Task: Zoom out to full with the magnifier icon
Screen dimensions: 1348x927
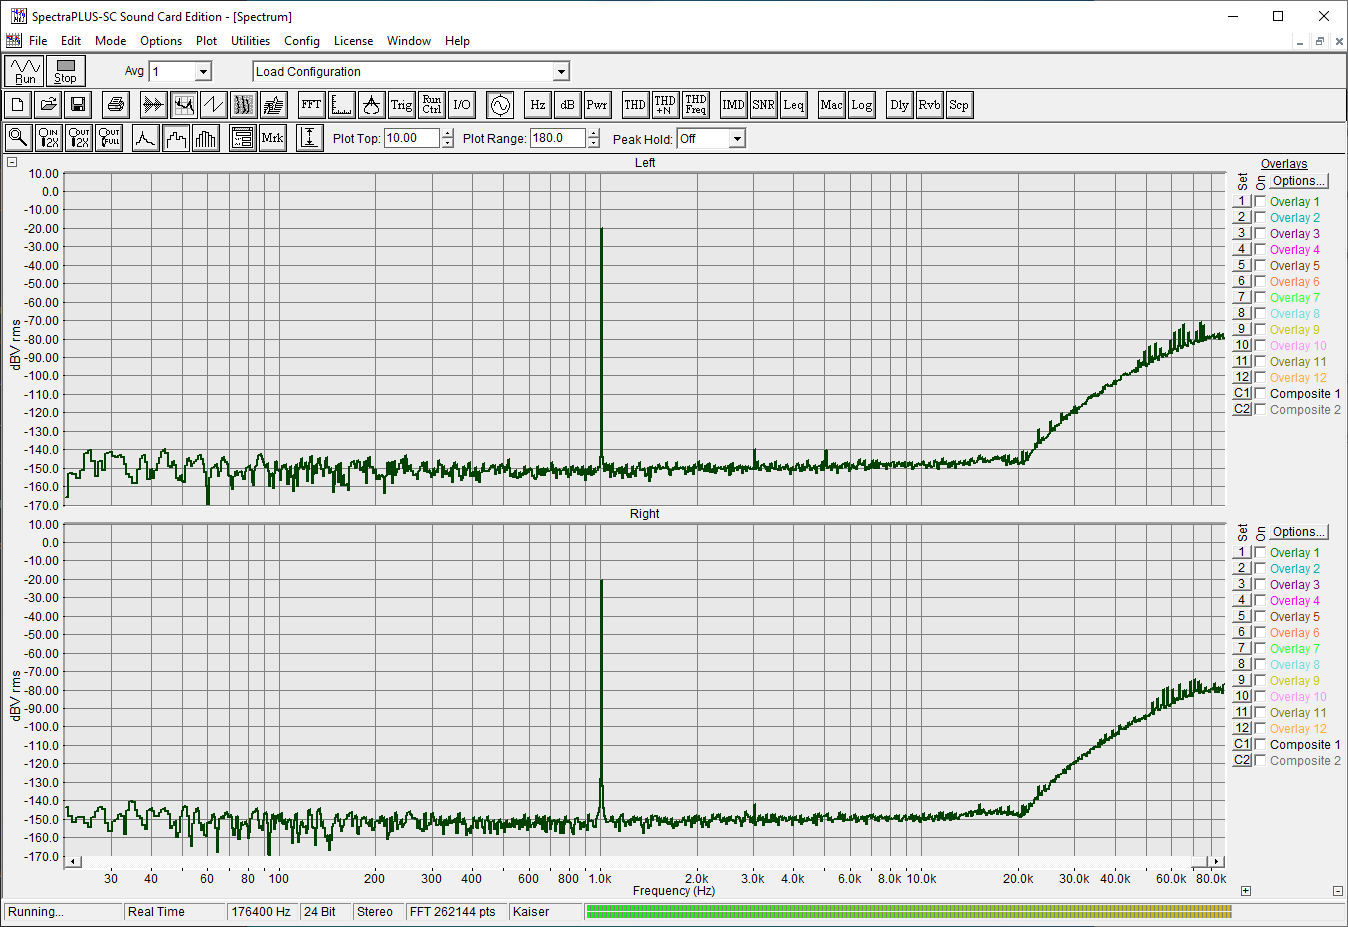Action: pyautogui.click(x=108, y=138)
